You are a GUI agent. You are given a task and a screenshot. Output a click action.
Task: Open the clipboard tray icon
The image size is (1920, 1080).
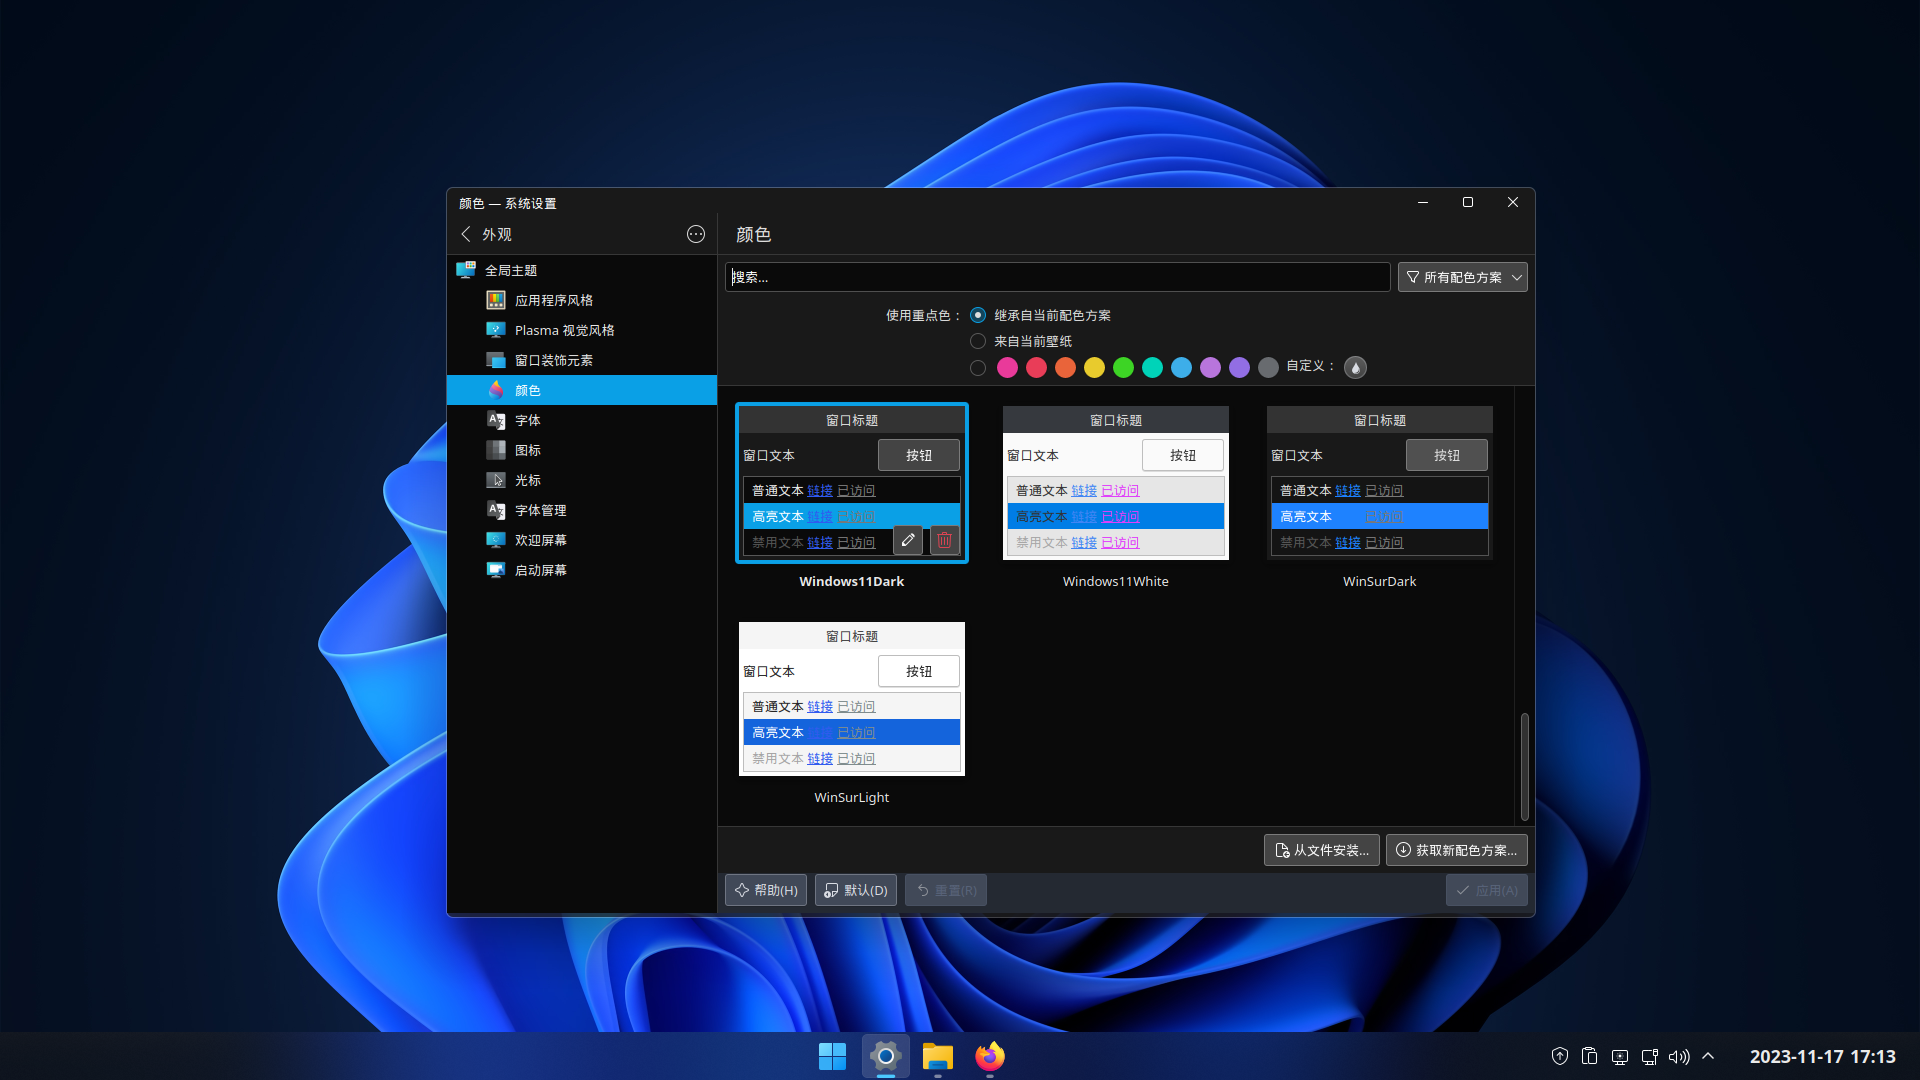coord(1589,1056)
